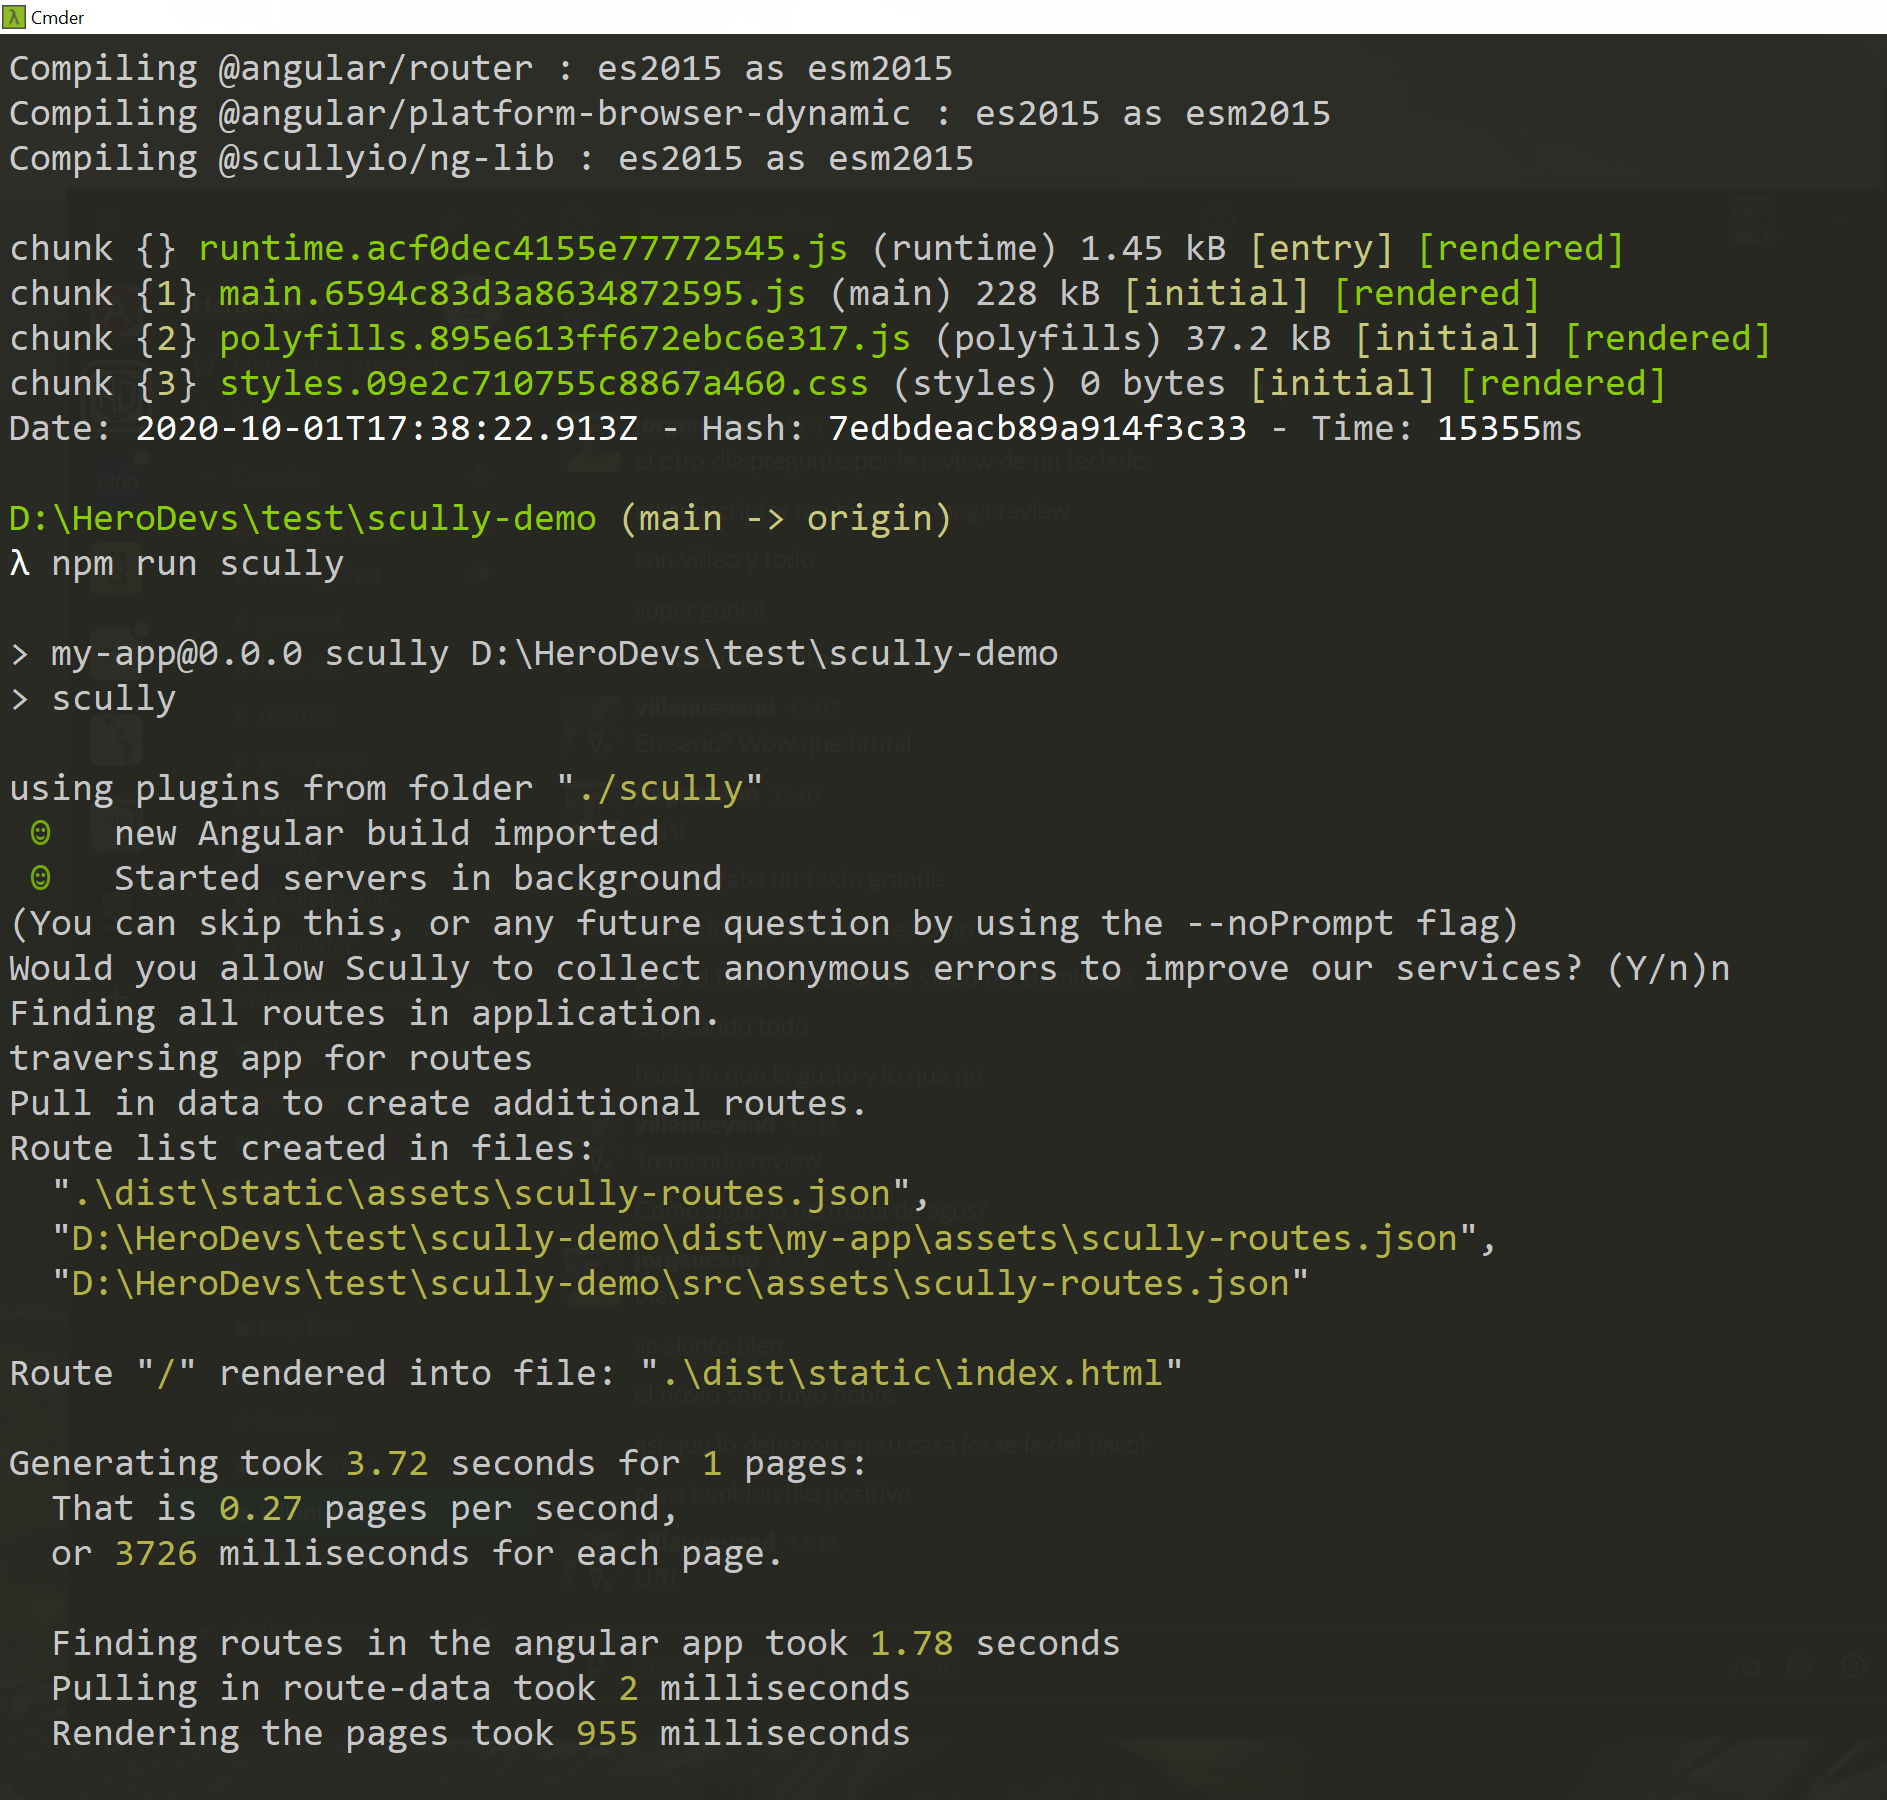1887x1800 pixels.
Task: Click the polyfills.895e613ff672ebc6e317.js filename
Action: click(x=565, y=337)
